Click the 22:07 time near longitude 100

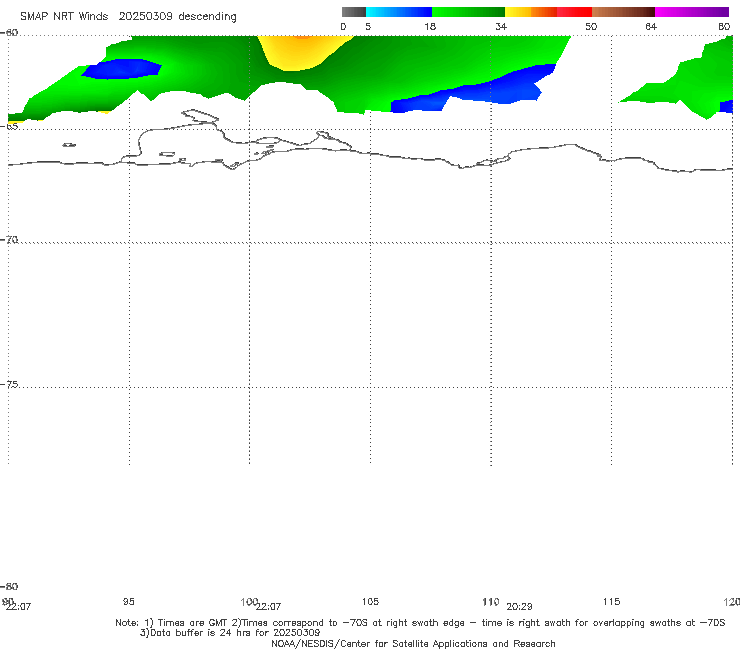pos(269,607)
